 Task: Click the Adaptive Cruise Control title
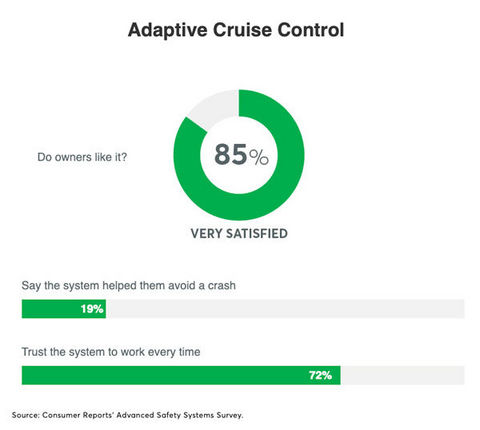point(236,30)
